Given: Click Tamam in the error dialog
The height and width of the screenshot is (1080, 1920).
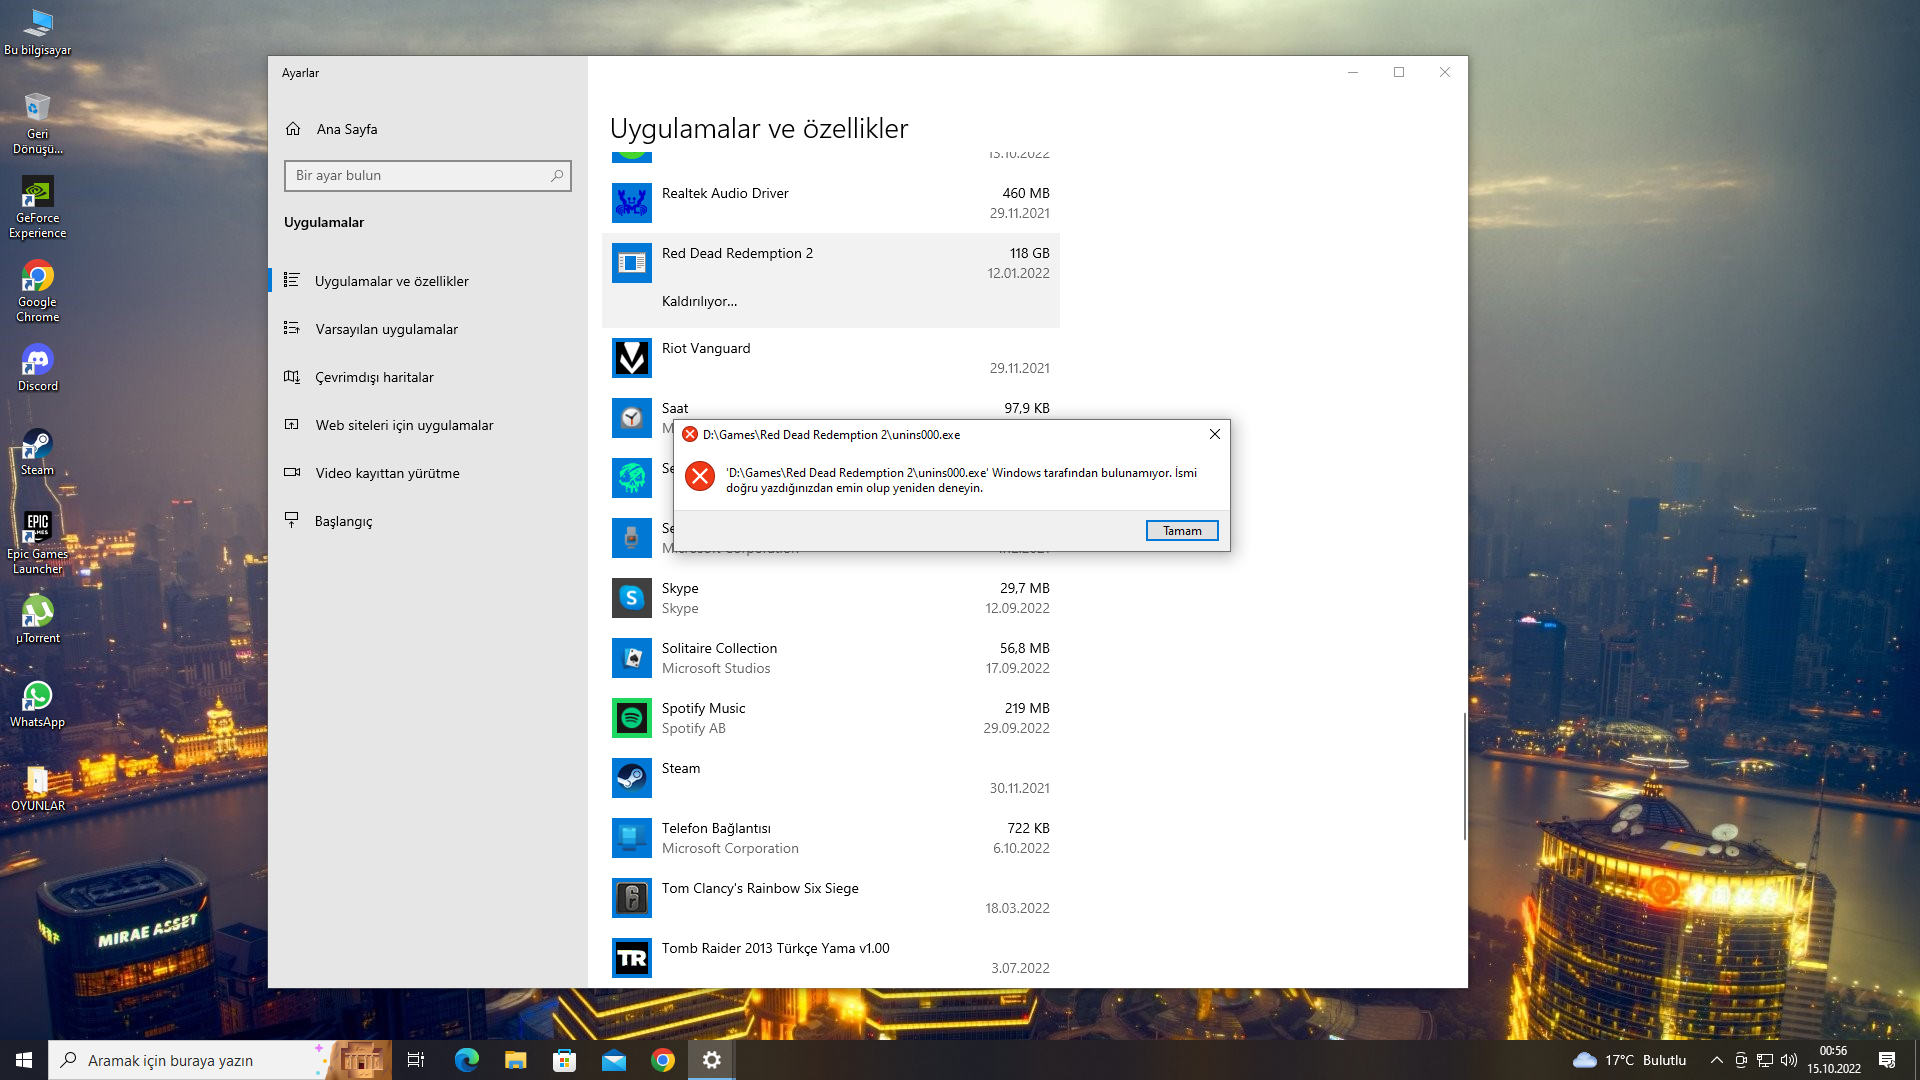Looking at the screenshot, I should point(1182,531).
